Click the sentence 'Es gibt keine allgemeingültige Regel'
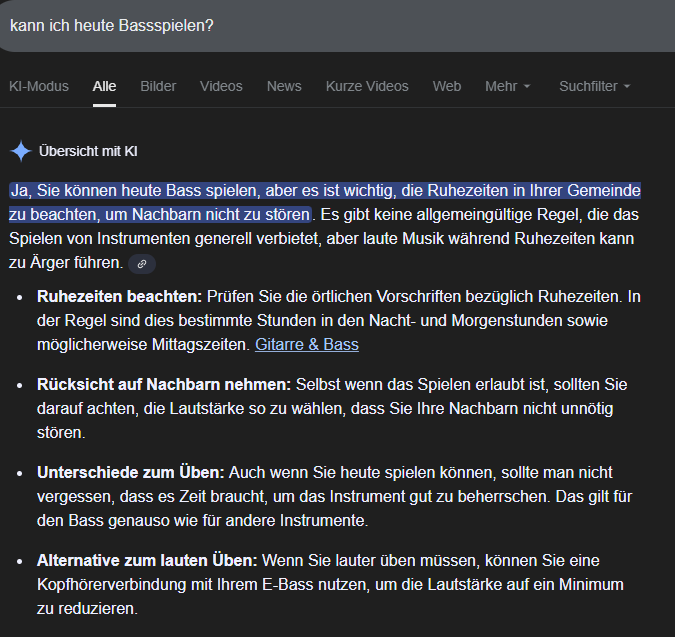Screen dimensions: 675x637 pyautogui.click(x=470, y=214)
